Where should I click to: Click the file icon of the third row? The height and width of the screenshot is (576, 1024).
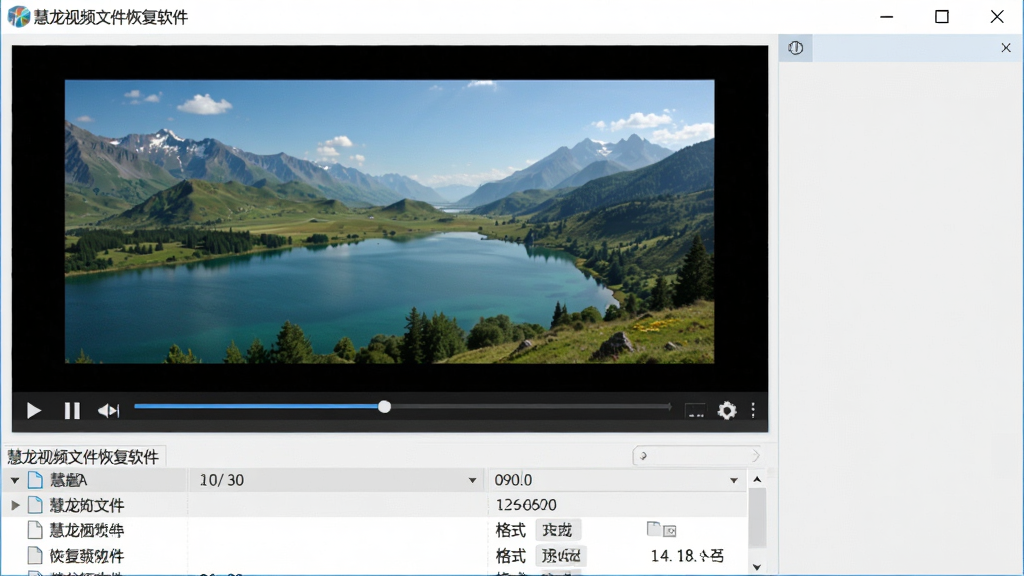[35, 530]
